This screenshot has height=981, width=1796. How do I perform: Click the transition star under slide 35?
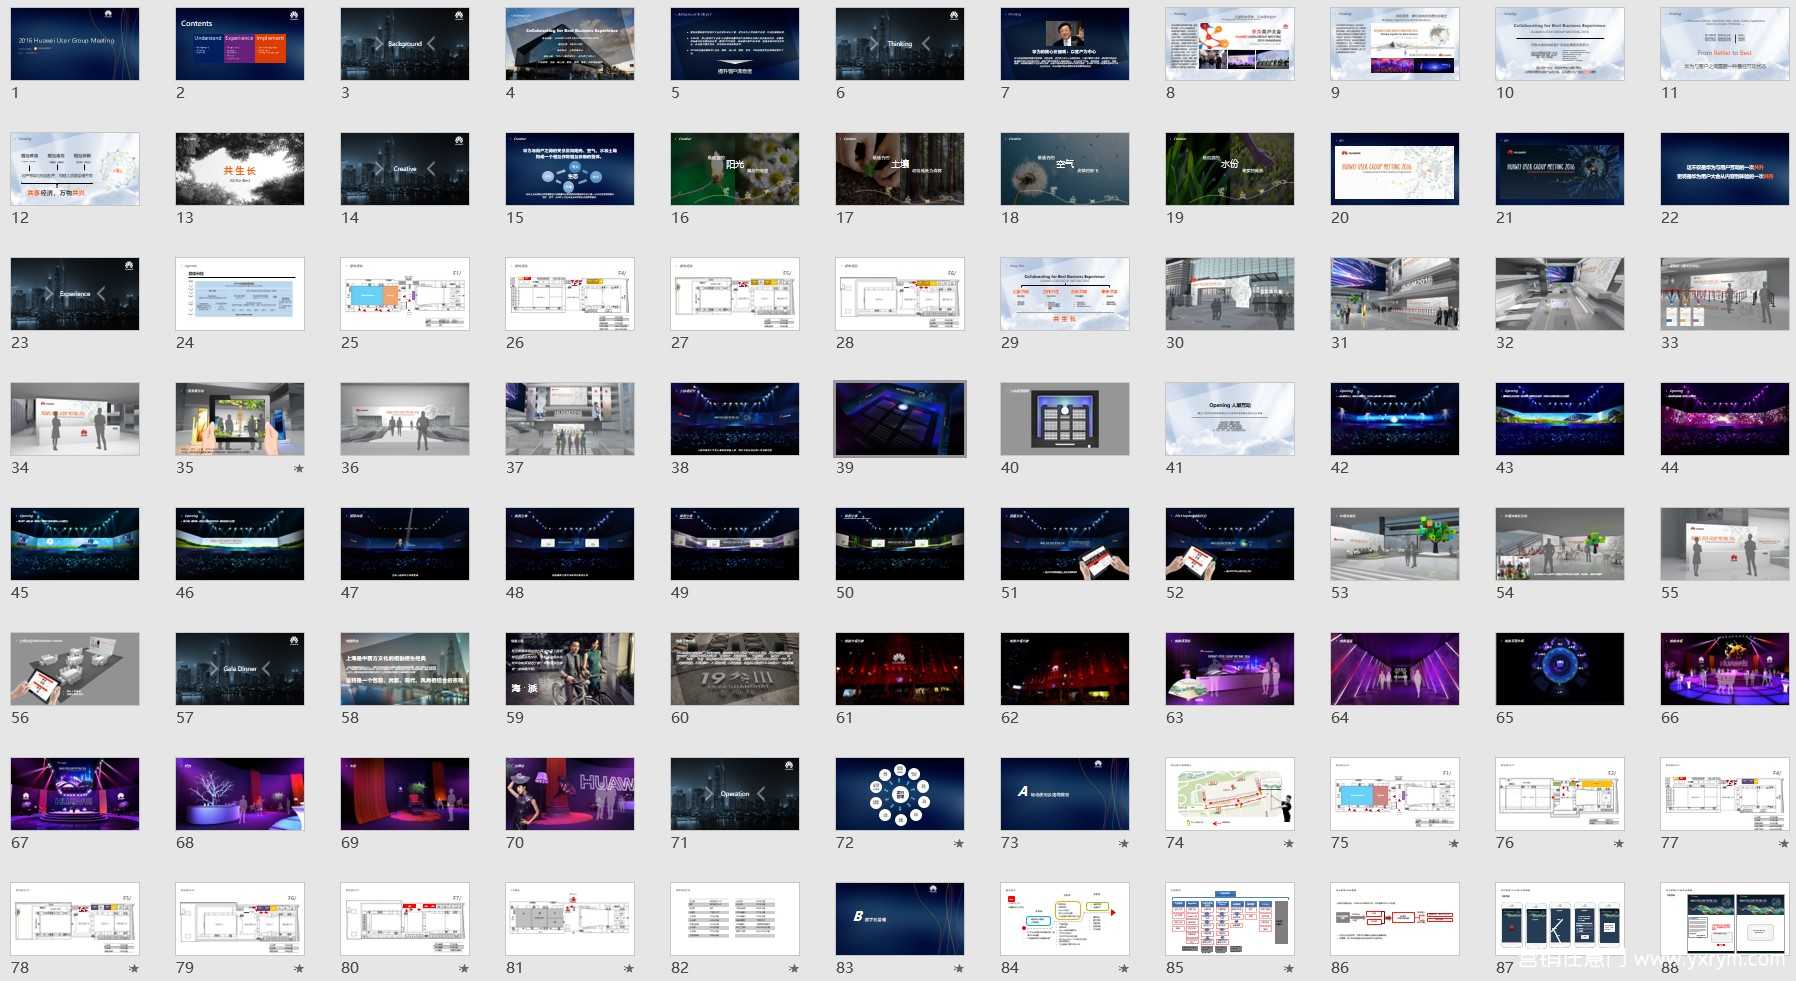coord(299,468)
